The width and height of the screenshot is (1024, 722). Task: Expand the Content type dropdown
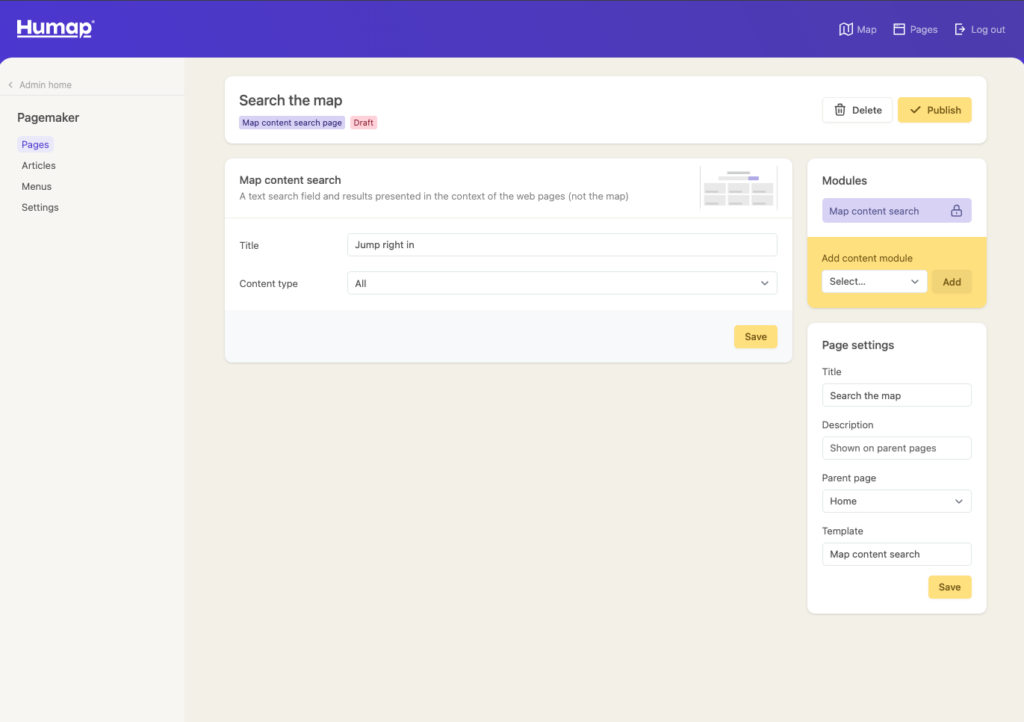pos(561,284)
